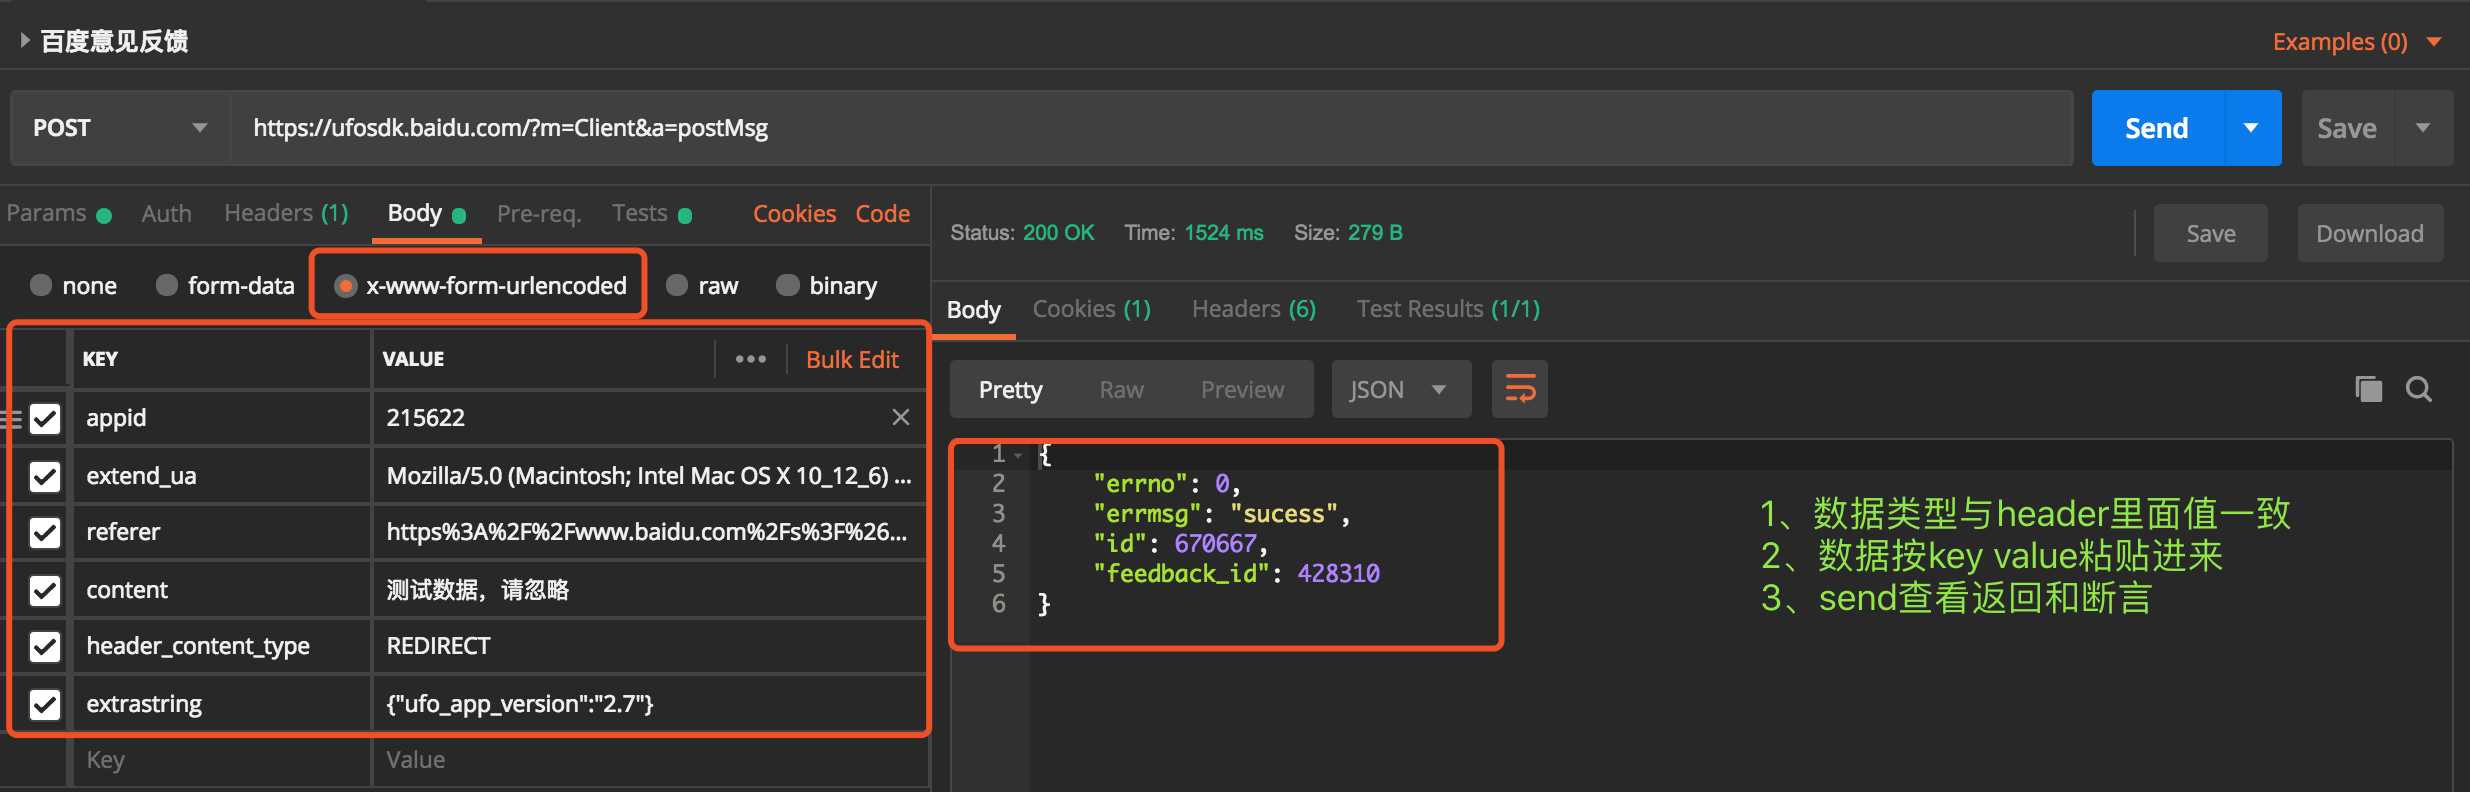Image resolution: width=2470 pixels, height=792 pixels.
Task: Open response Headers (6) tab
Action: click(1254, 309)
